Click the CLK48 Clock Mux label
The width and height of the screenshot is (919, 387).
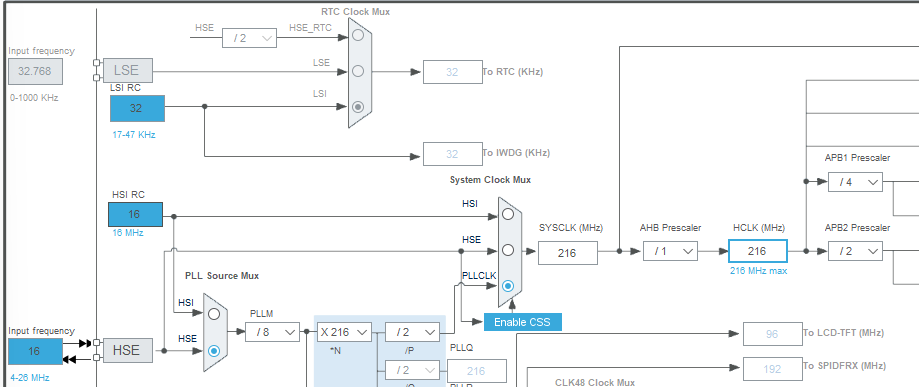point(595,382)
